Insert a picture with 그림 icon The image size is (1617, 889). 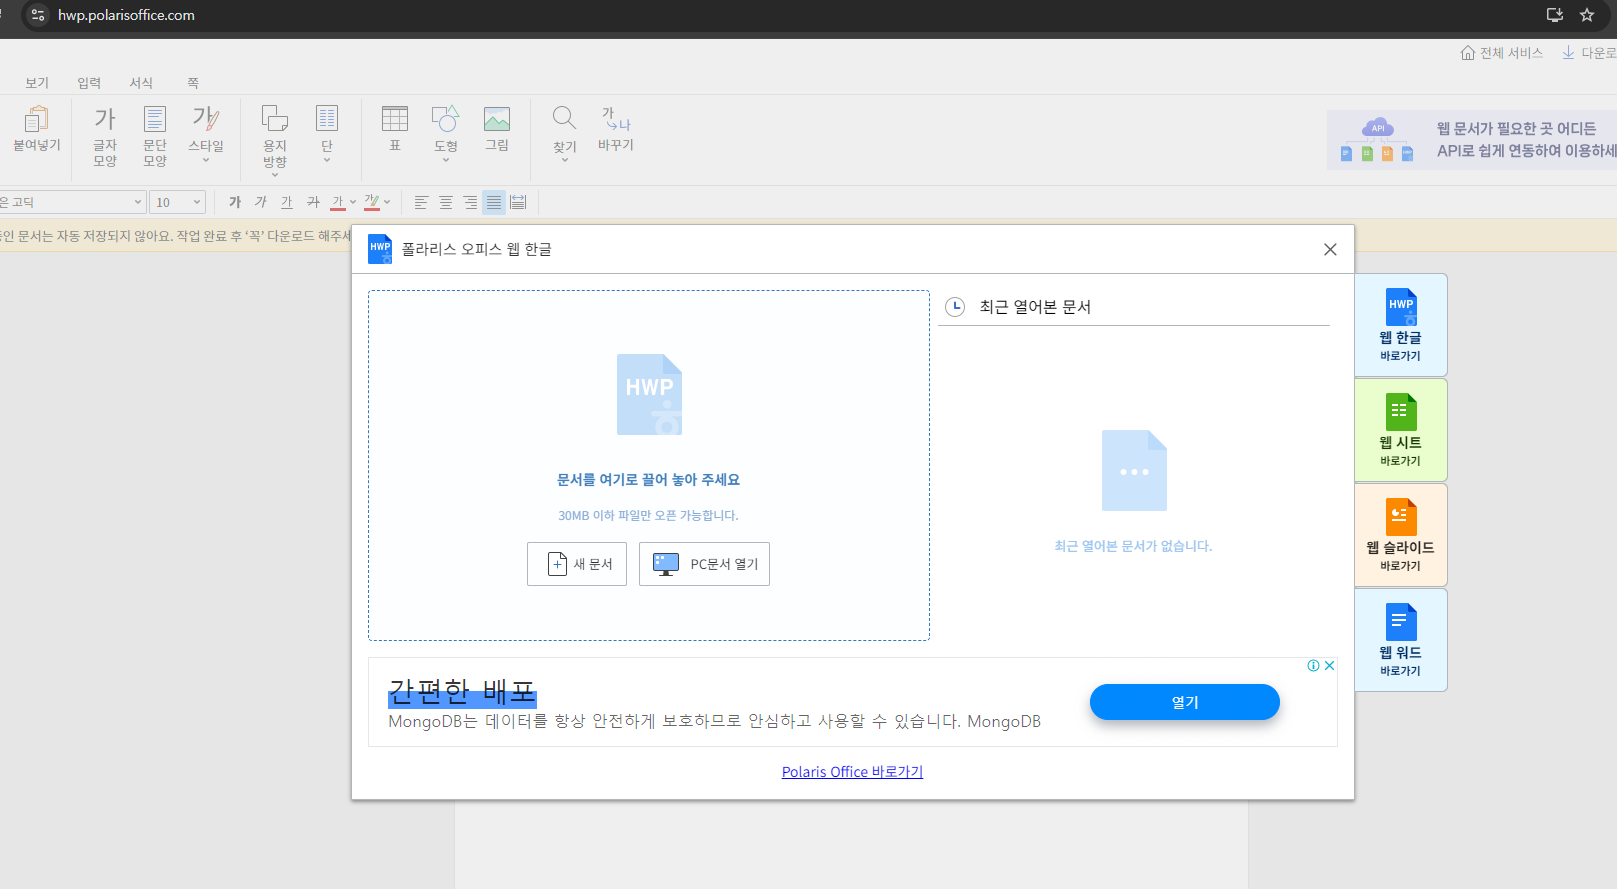[x=497, y=128]
